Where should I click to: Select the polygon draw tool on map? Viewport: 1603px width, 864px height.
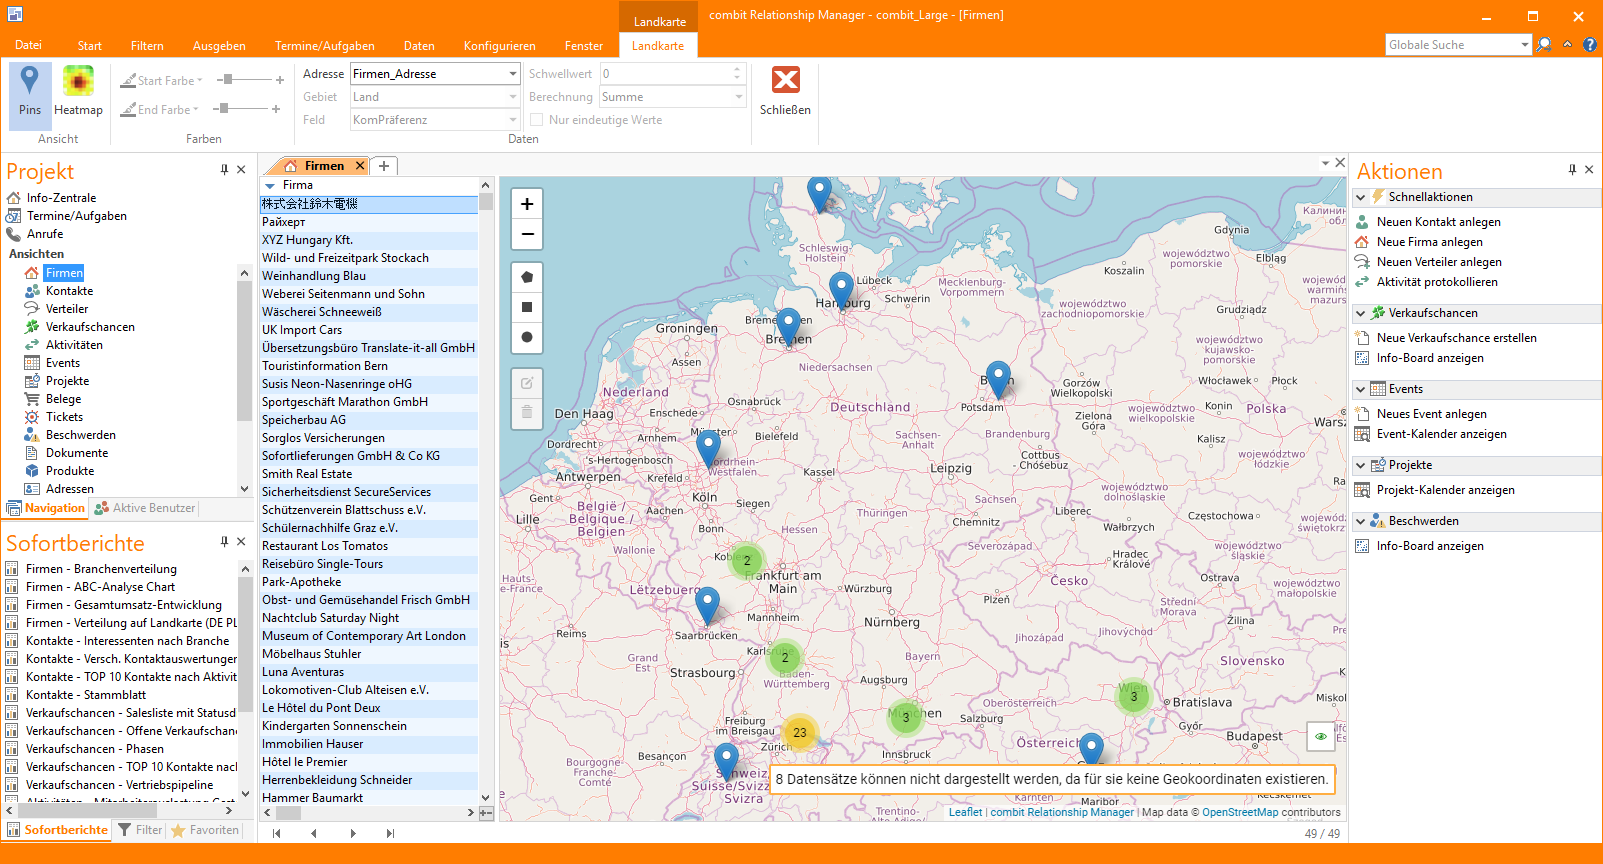pyautogui.click(x=527, y=277)
